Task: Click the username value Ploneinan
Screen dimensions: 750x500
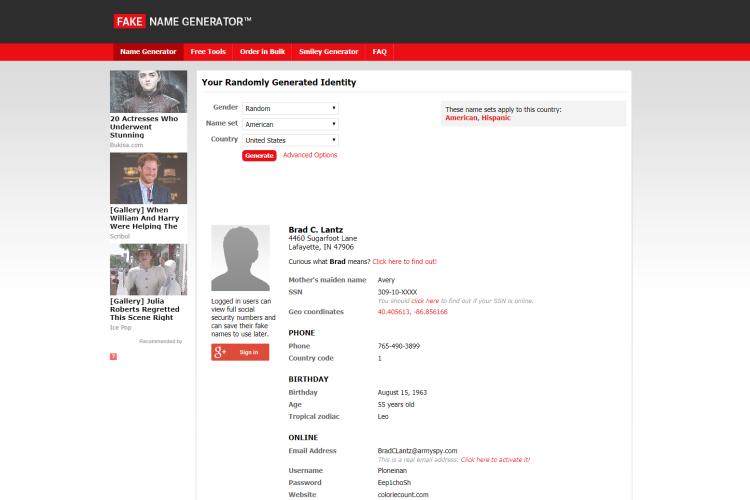Action: point(392,470)
